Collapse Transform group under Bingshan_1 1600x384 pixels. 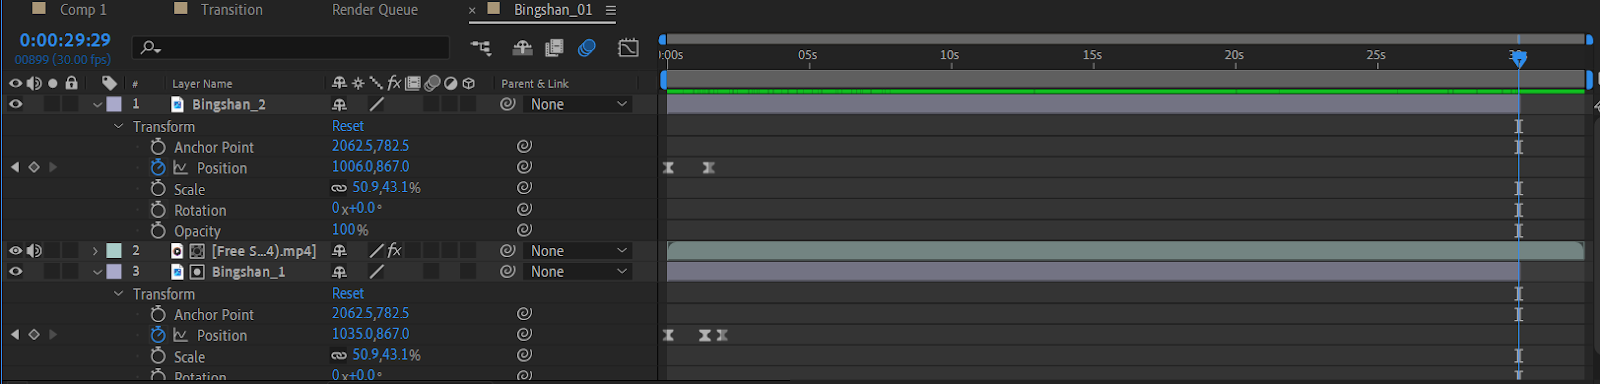[x=118, y=293]
